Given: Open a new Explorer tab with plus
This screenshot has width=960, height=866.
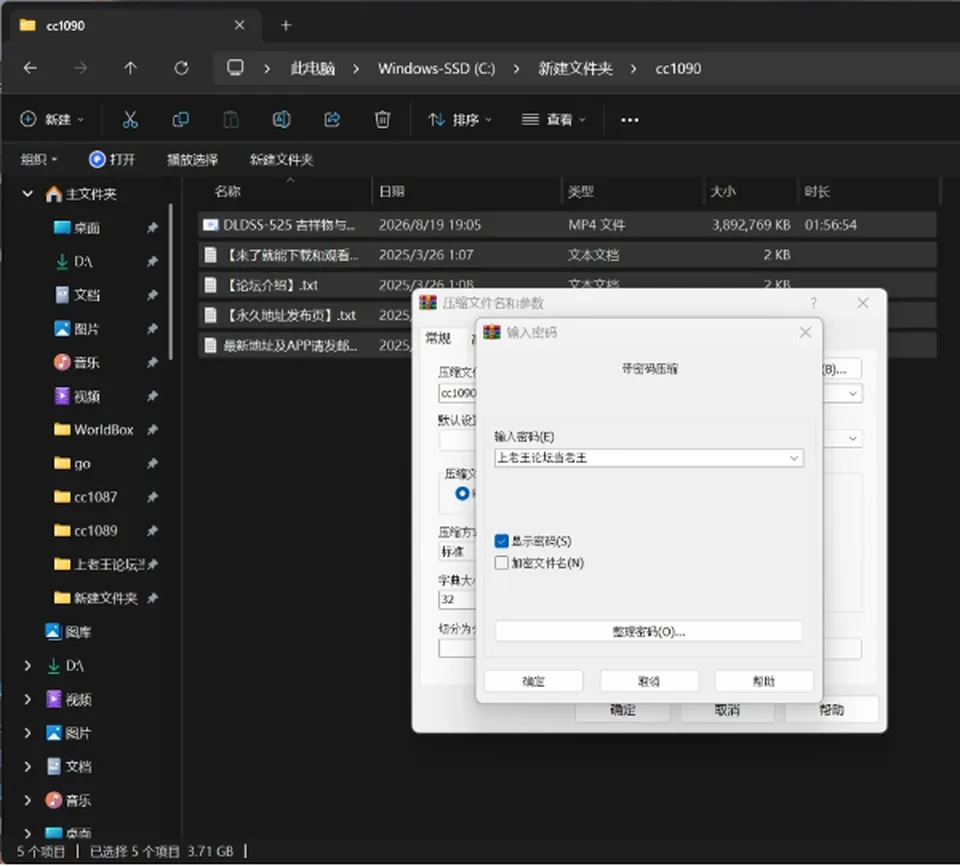Looking at the screenshot, I should [x=286, y=25].
